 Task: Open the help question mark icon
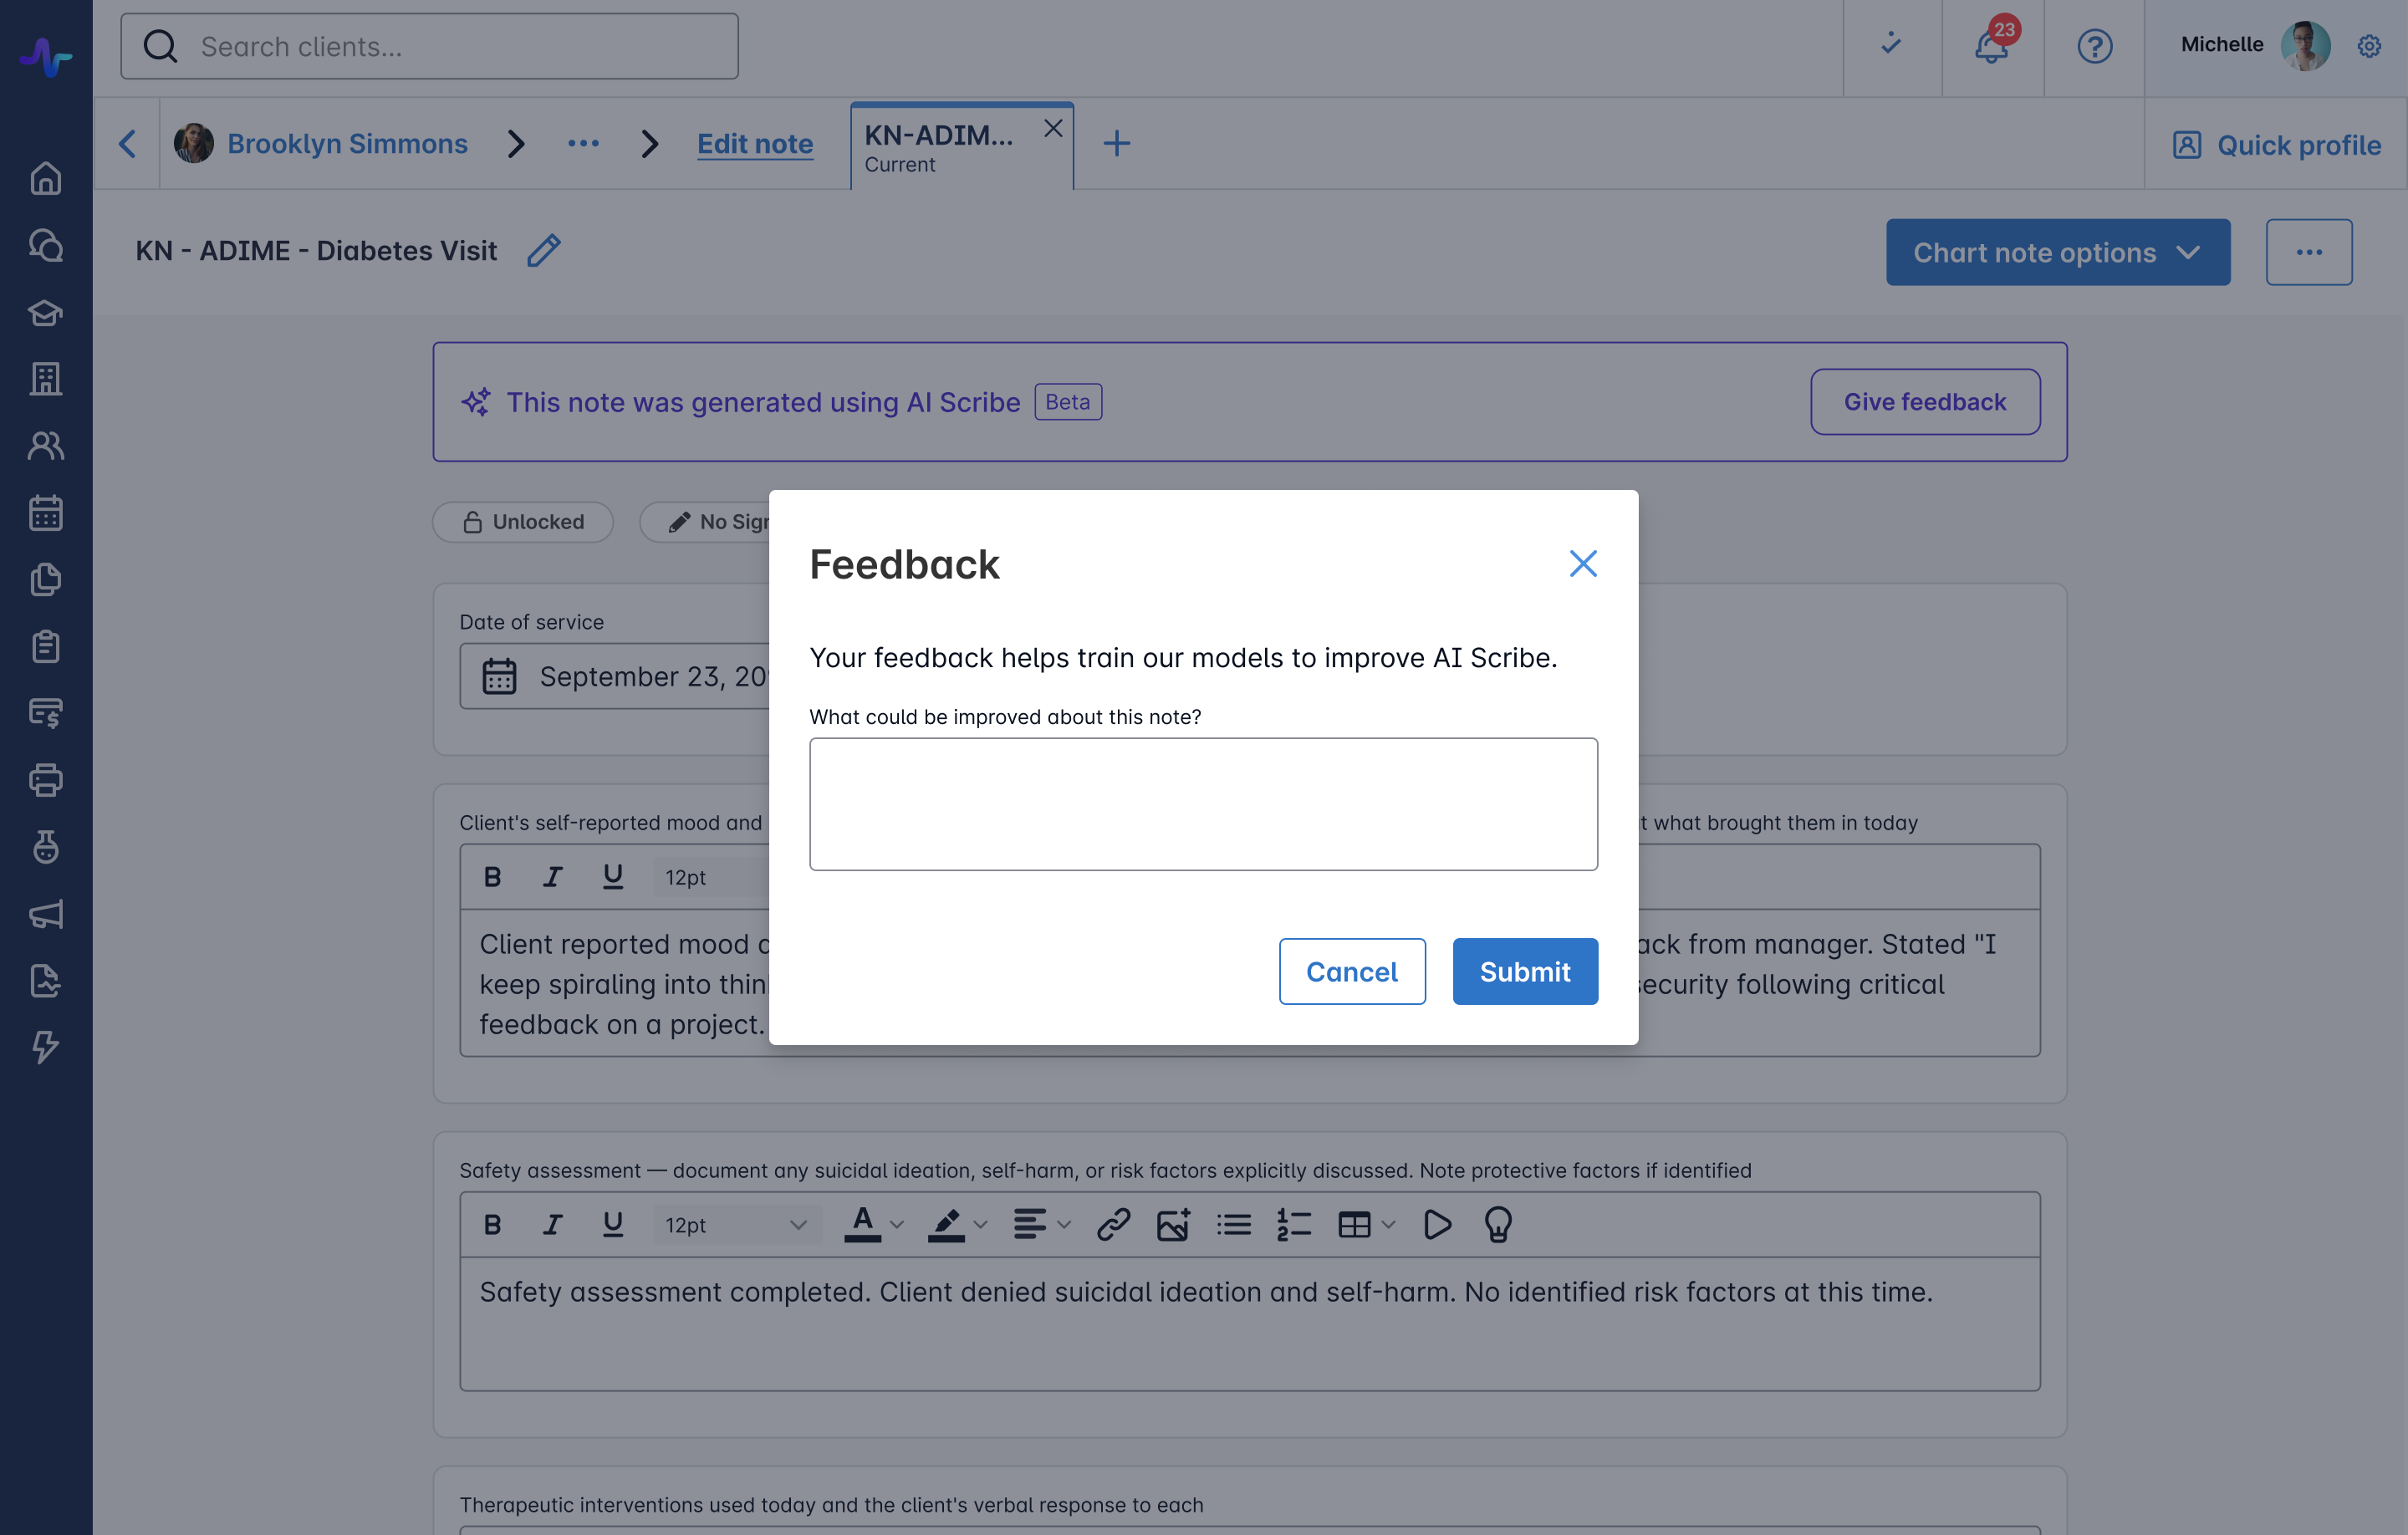2094,46
